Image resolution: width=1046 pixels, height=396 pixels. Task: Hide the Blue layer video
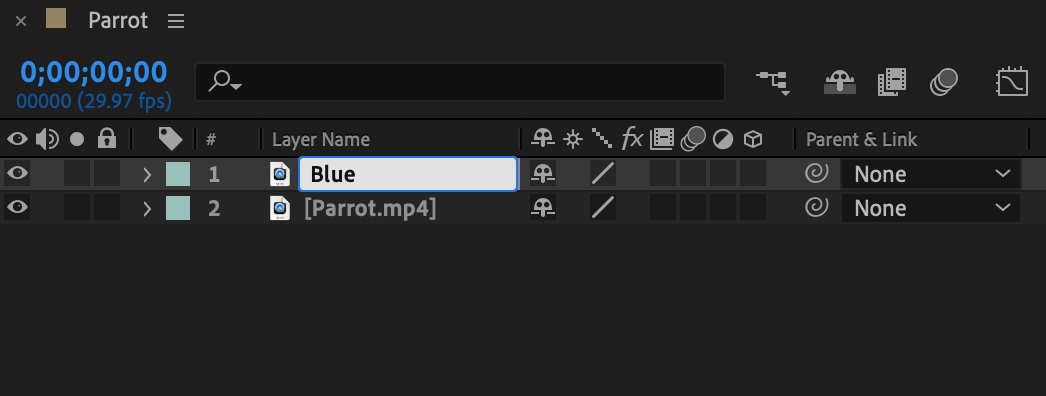click(17, 174)
